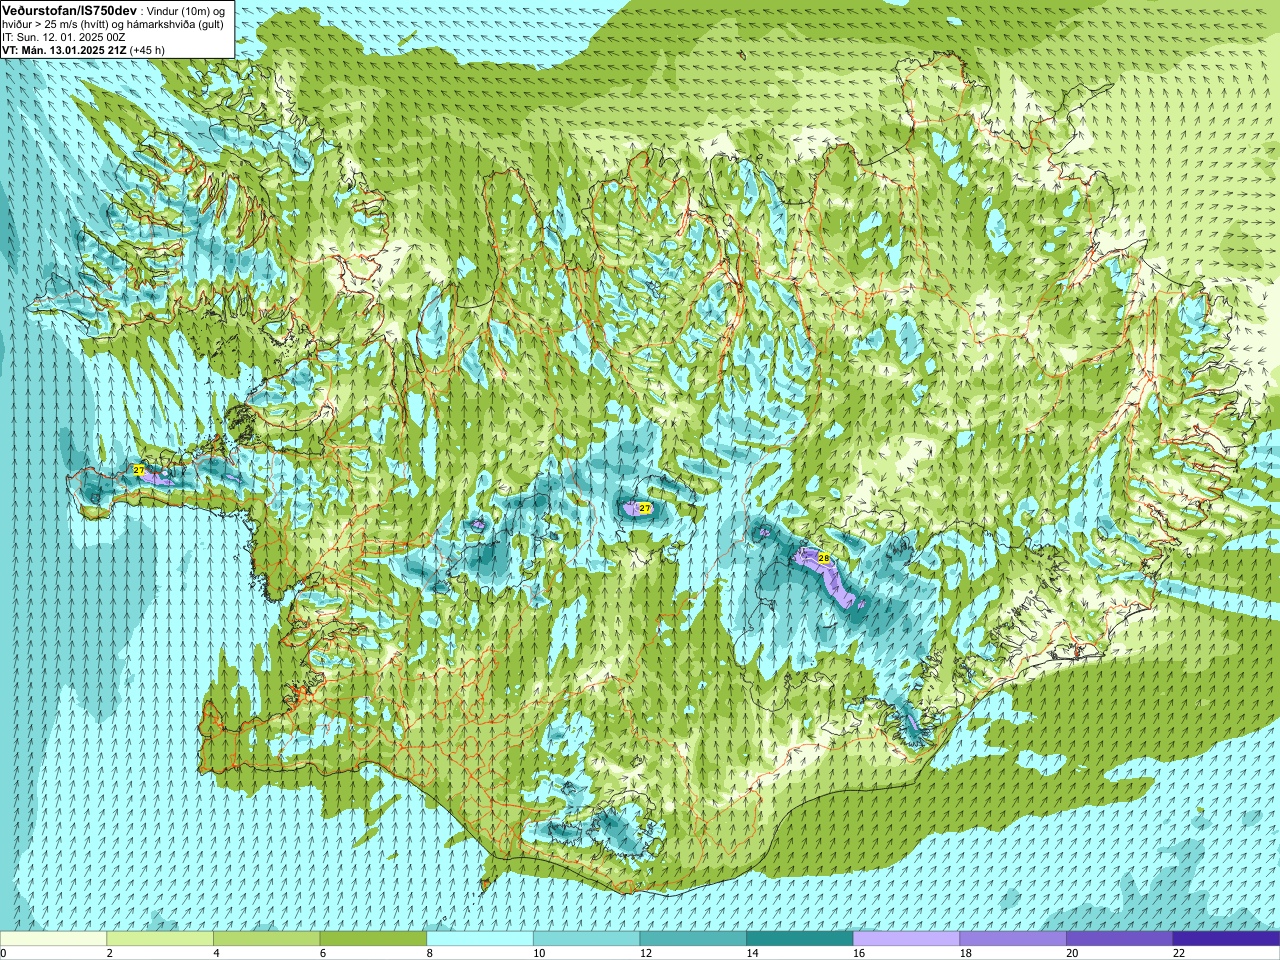Click the "(+45 h)" forecast offset text

147,50
